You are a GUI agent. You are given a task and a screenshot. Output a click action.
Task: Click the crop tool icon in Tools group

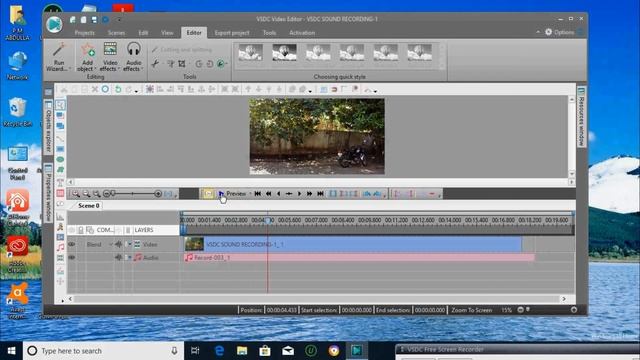click(x=182, y=64)
